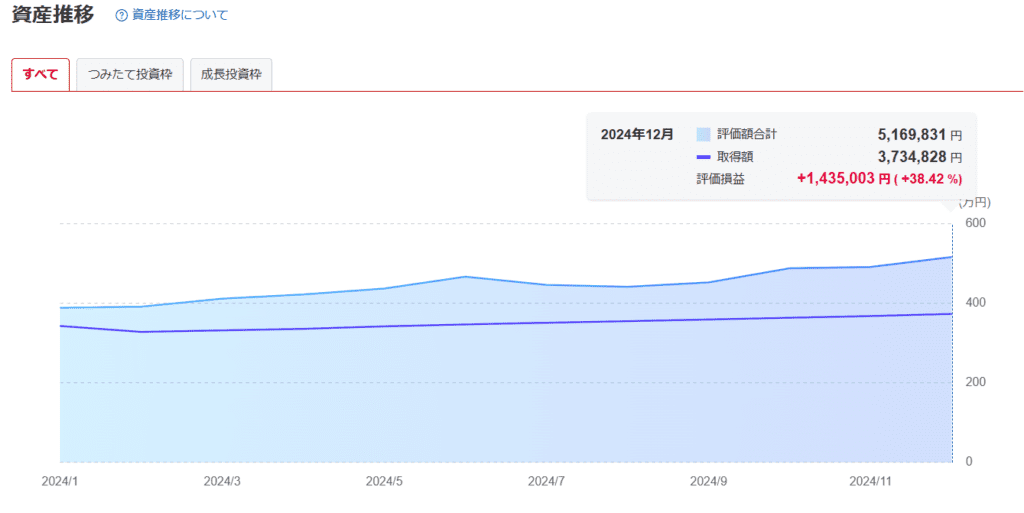Click the 2024/5 x-axis label

pos(384,482)
